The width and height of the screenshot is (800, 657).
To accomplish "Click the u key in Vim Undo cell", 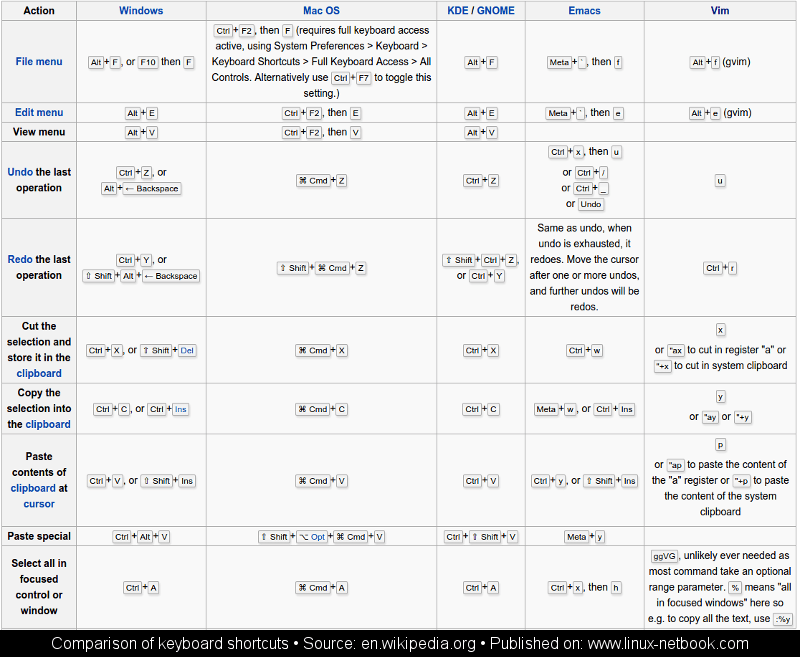I will (x=720, y=181).
